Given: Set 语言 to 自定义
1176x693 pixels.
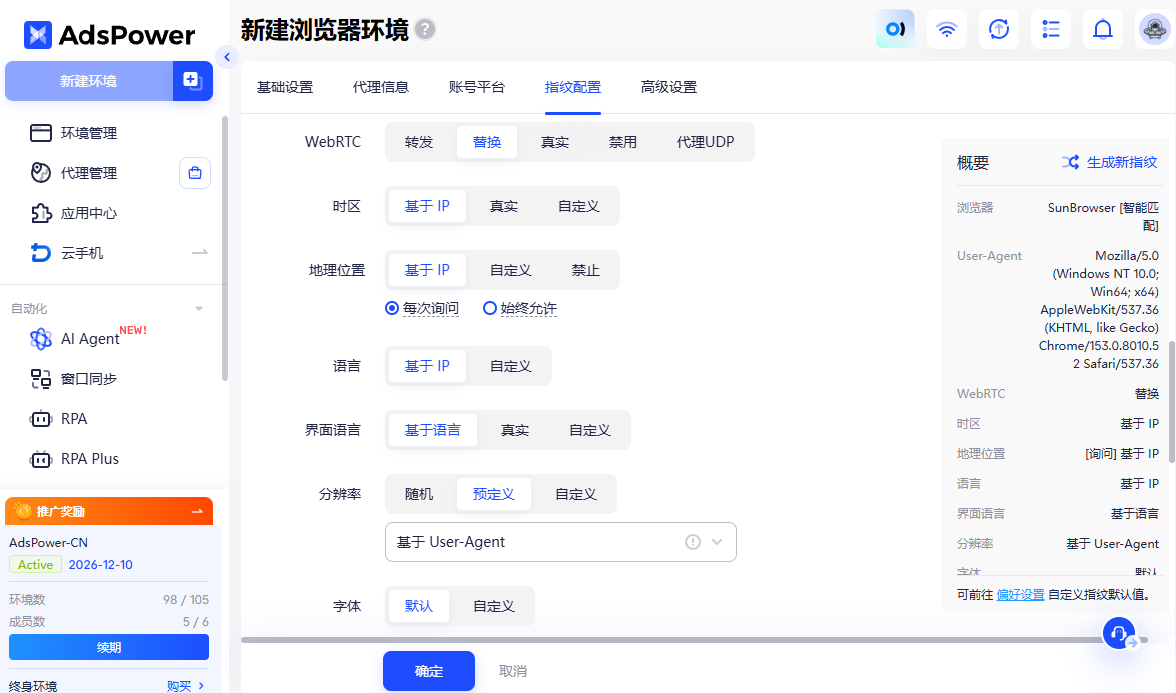Looking at the screenshot, I should [x=510, y=366].
